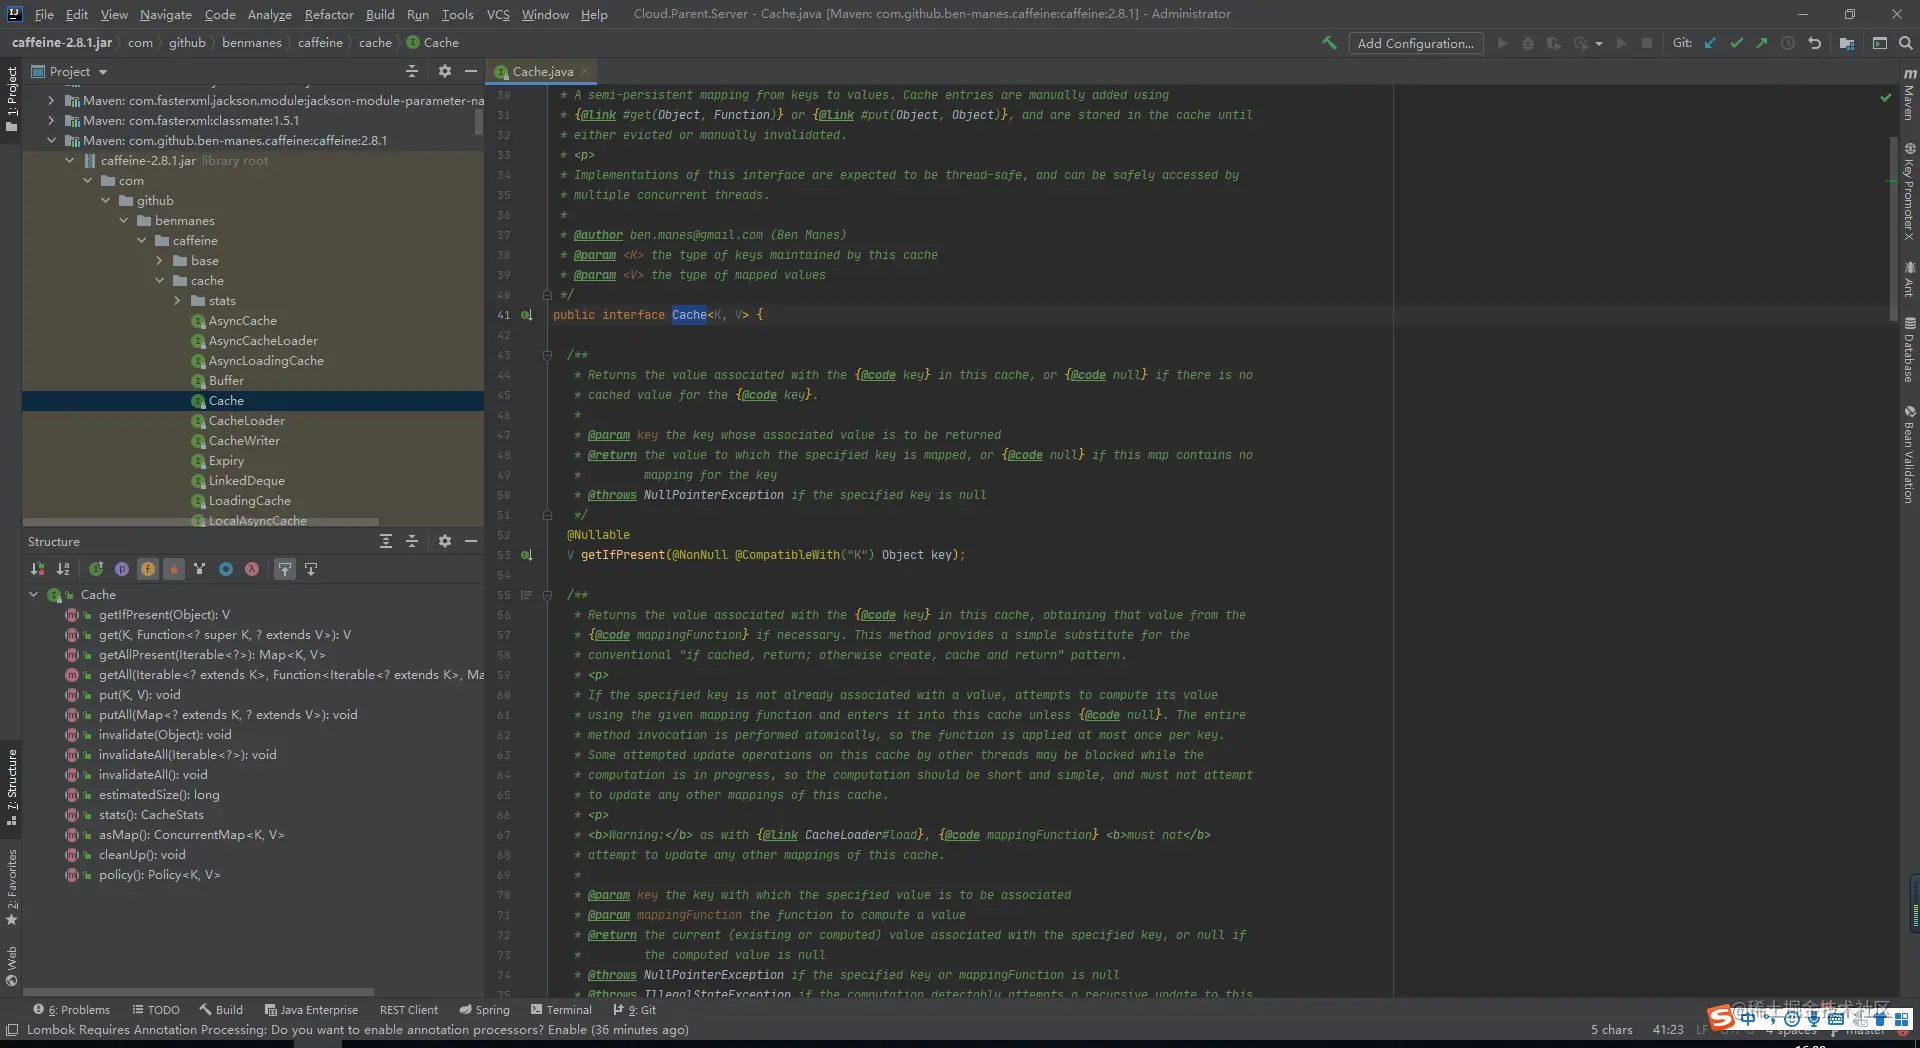This screenshot has width=1920, height=1048.
Task: Open the Project Structure icon
Action: pos(1847,43)
